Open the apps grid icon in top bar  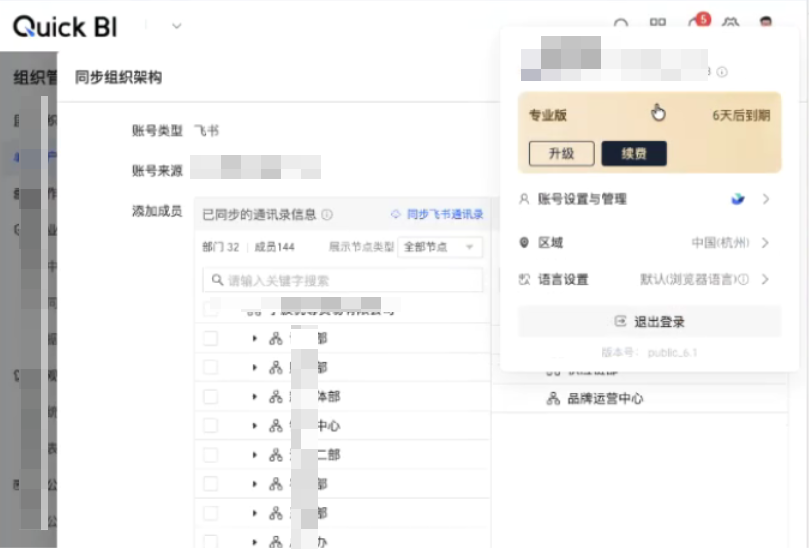coord(657,23)
